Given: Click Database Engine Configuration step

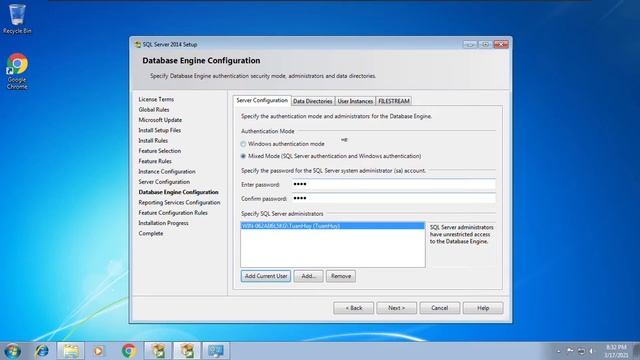Looking at the screenshot, I should tap(178, 192).
